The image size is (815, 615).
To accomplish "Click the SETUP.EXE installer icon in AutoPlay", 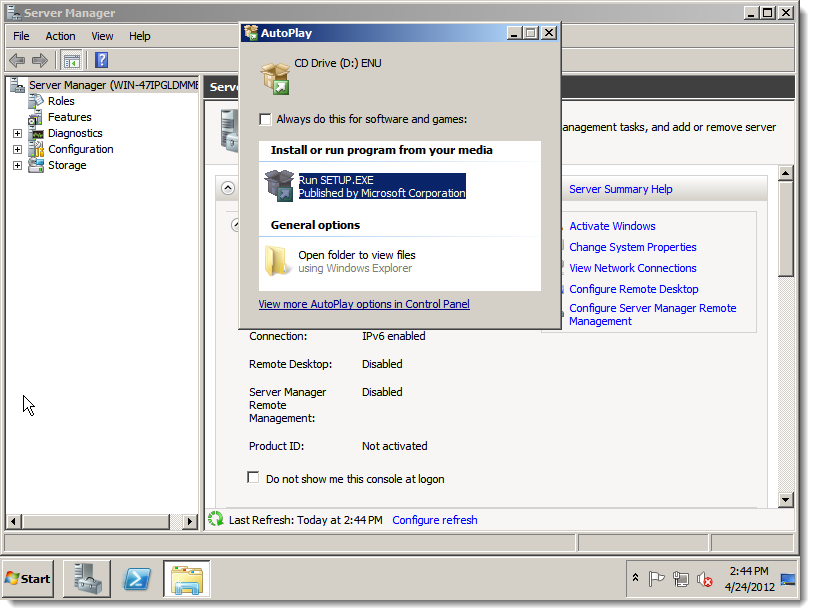I will click(280, 186).
